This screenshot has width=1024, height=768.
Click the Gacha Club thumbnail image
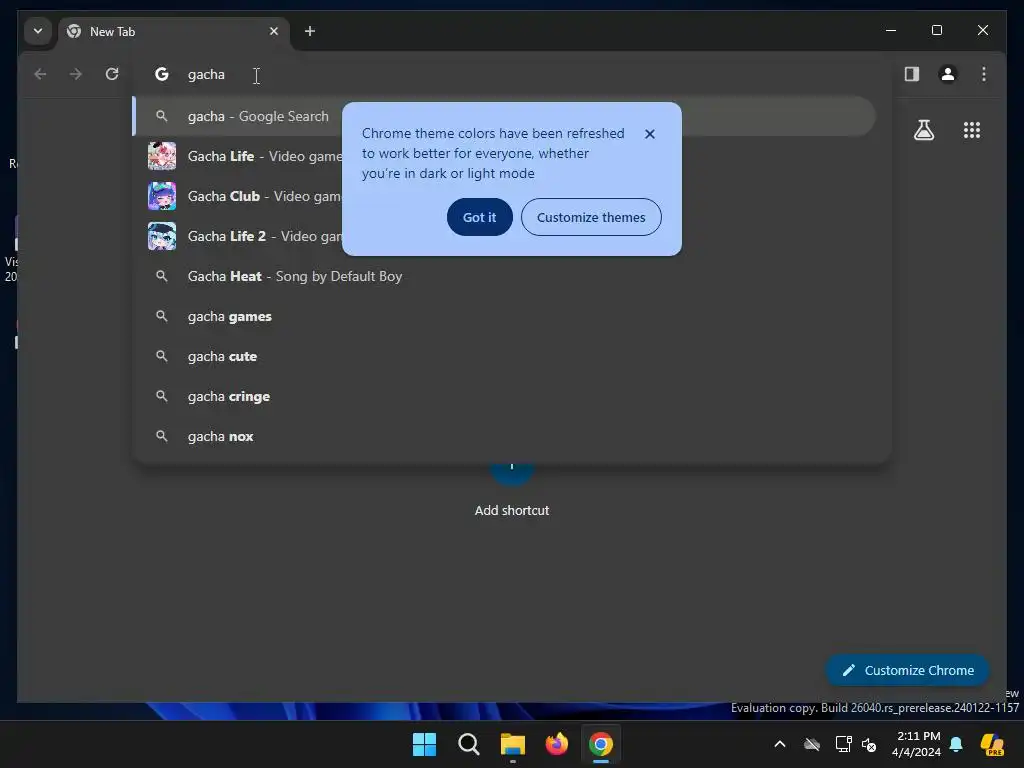pyautogui.click(x=161, y=196)
